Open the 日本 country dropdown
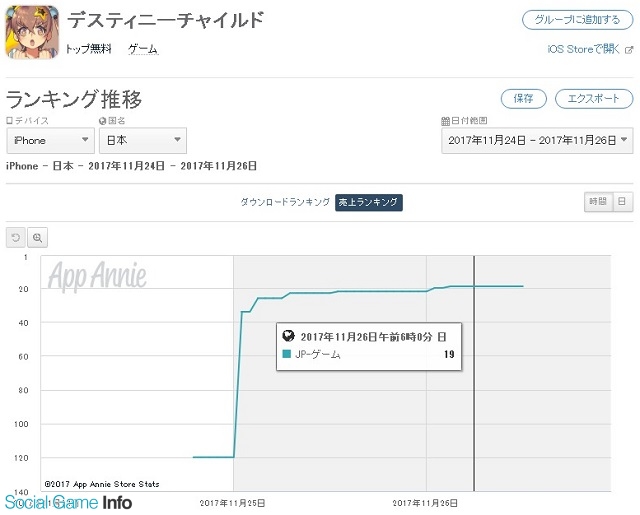The height and width of the screenshot is (515, 640). point(143,140)
